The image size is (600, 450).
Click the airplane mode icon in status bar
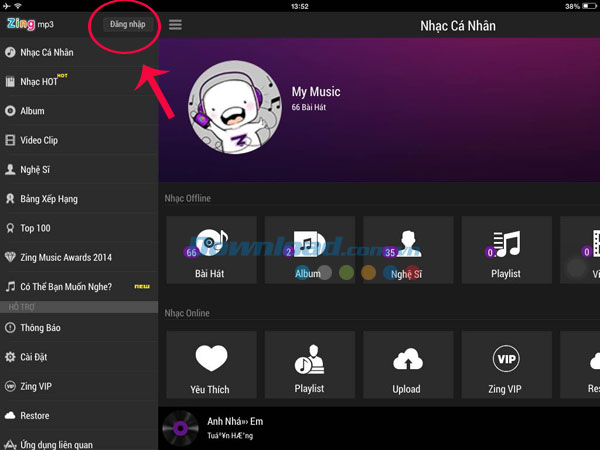pyautogui.click(x=7, y=6)
